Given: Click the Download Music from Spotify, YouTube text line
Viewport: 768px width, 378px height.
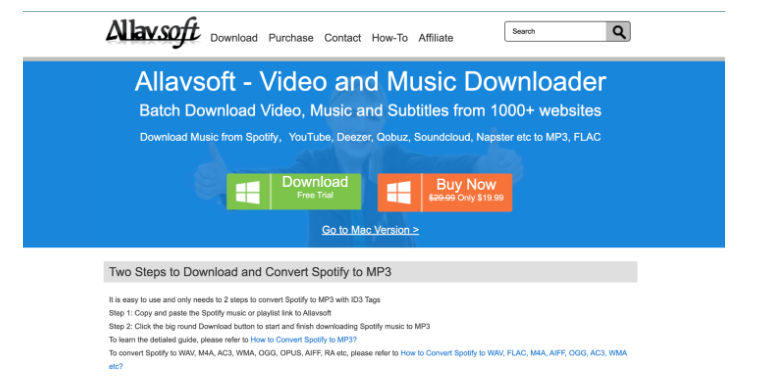Looking at the screenshot, I should click(370, 137).
